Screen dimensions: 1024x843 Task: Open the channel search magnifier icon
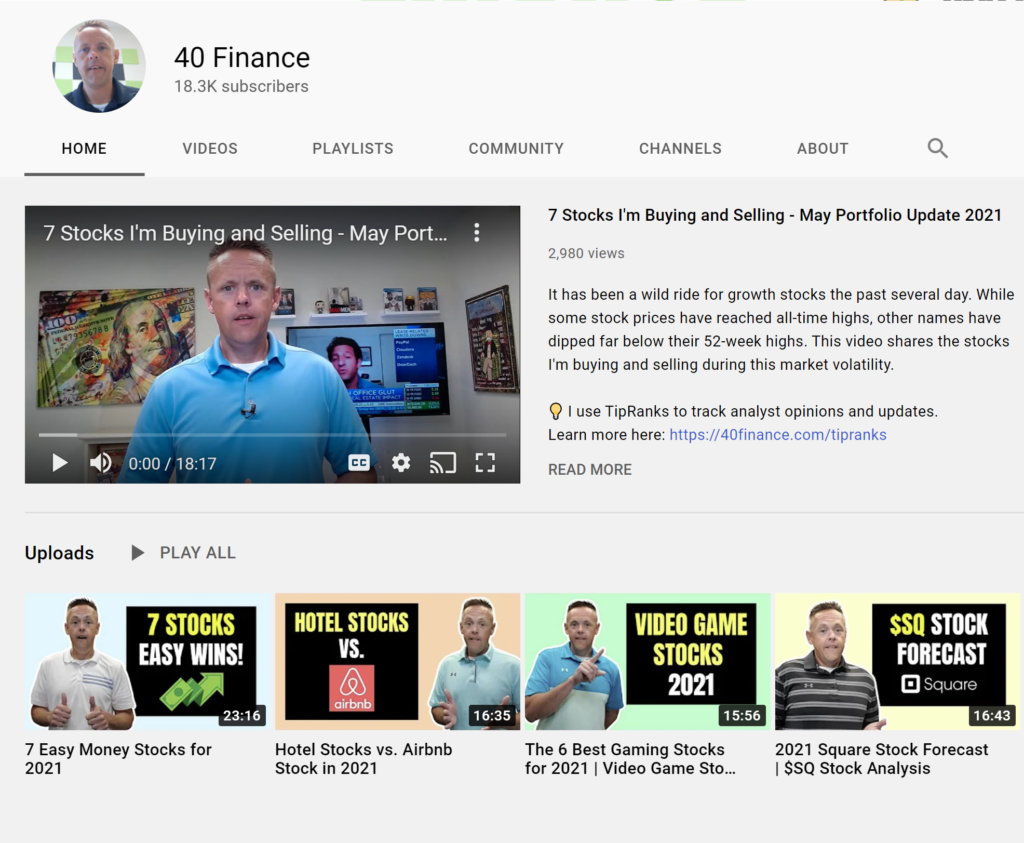pos(937,148)
